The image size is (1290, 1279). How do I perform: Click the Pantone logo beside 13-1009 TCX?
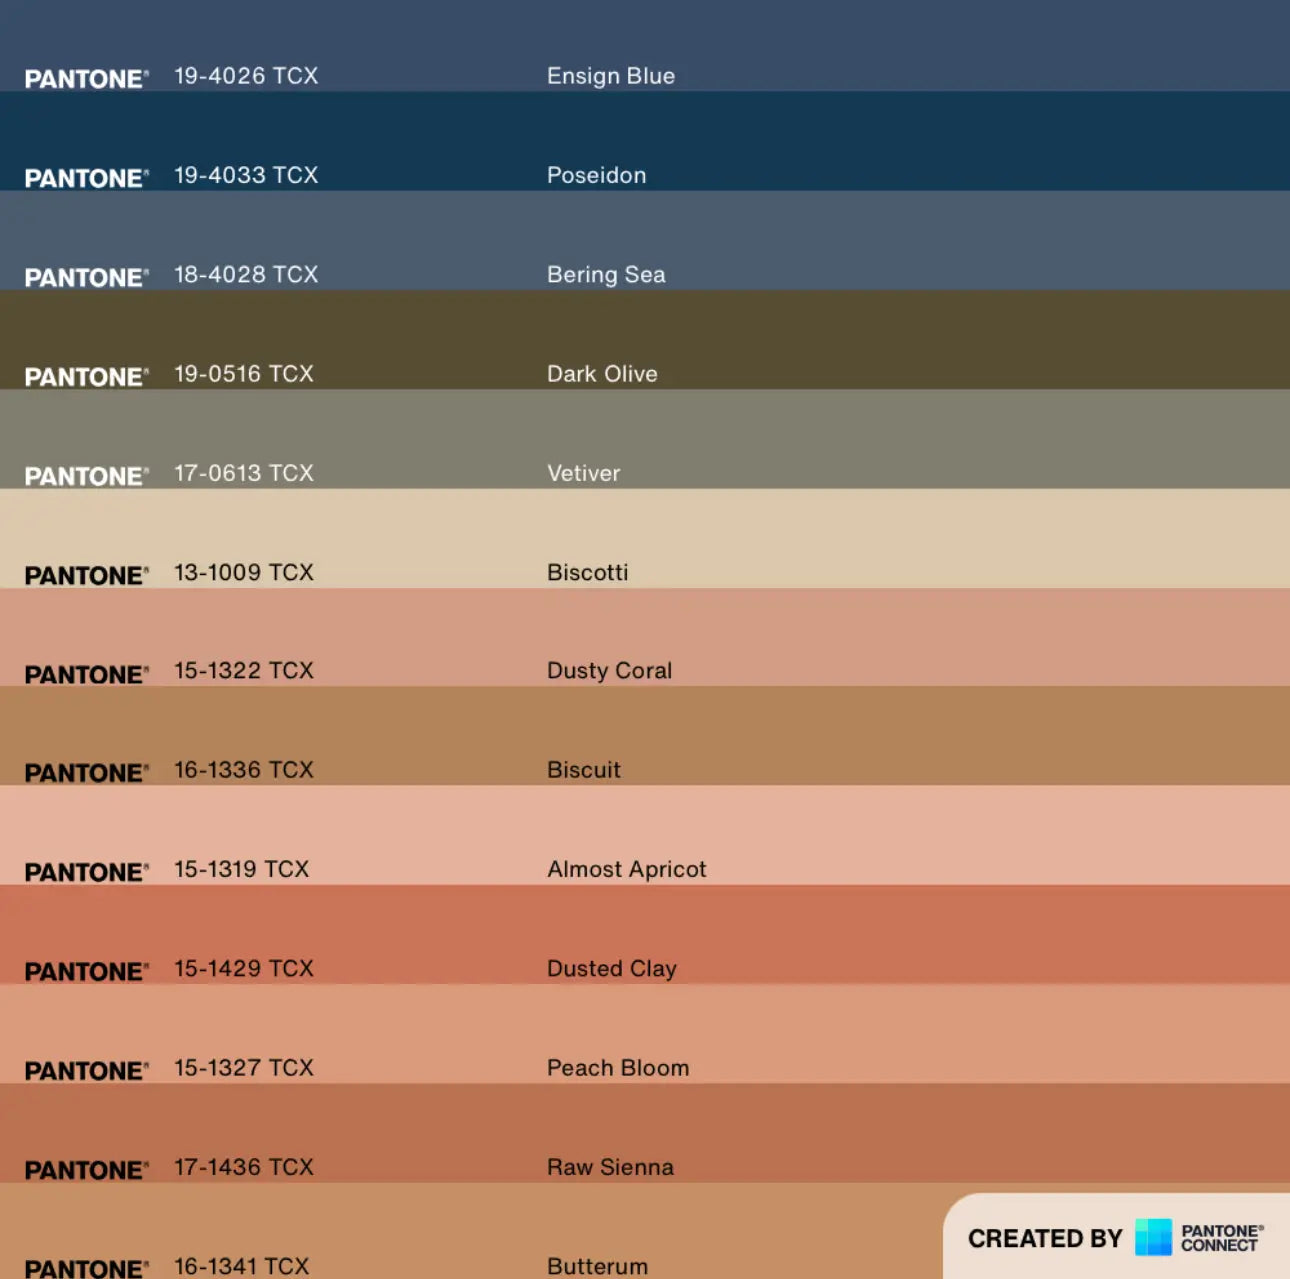pyautogui.click(x=86, y=575)
